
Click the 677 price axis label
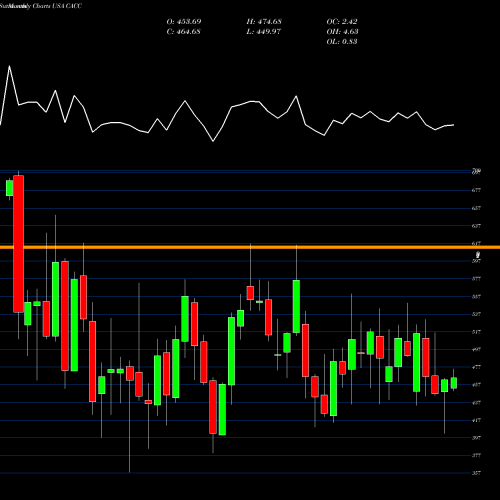pos(476,190)
